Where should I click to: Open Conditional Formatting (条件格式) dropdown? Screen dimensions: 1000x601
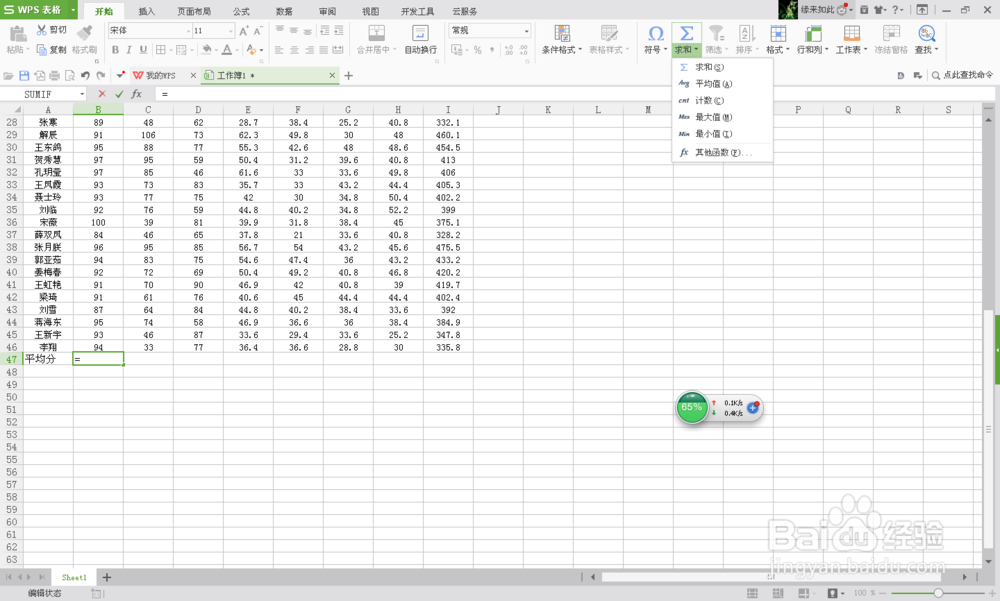[x=562, y=40]
